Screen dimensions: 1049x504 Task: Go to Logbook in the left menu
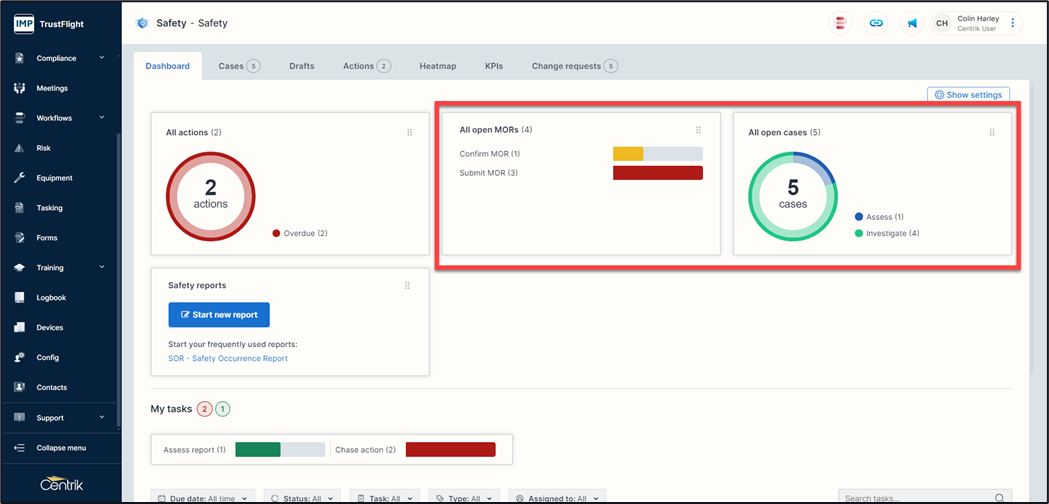click(51, 298)
